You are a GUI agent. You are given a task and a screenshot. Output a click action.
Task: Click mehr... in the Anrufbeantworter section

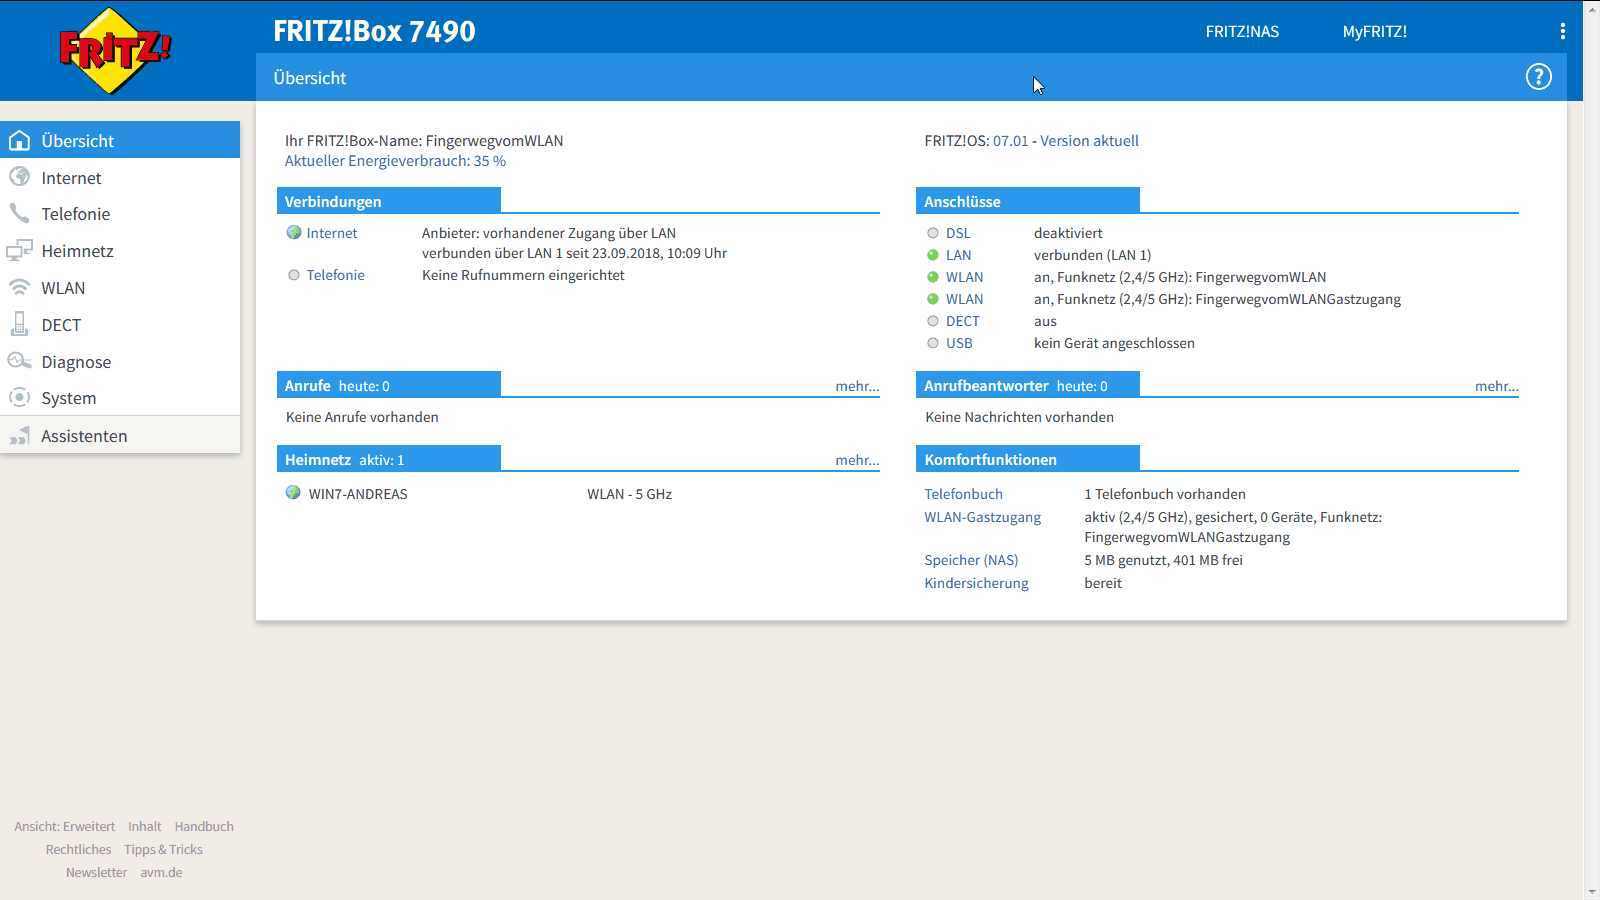[x=1496, y=386]
